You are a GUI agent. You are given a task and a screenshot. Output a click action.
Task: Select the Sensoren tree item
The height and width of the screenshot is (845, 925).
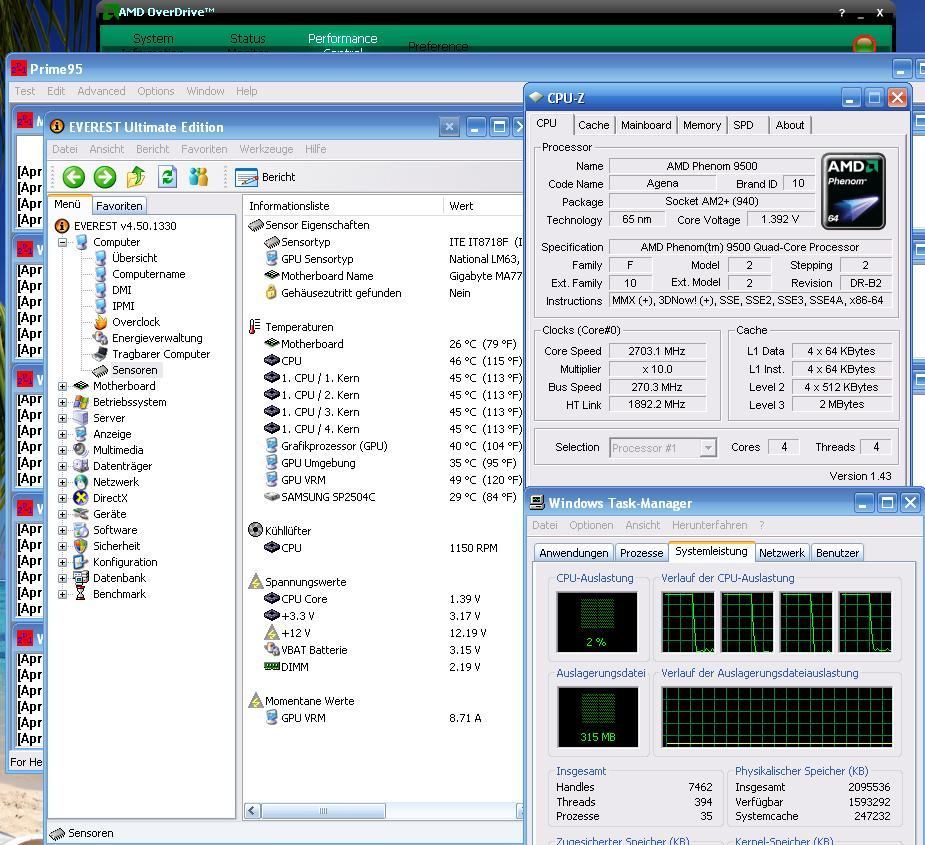click(x=135, y=370)
